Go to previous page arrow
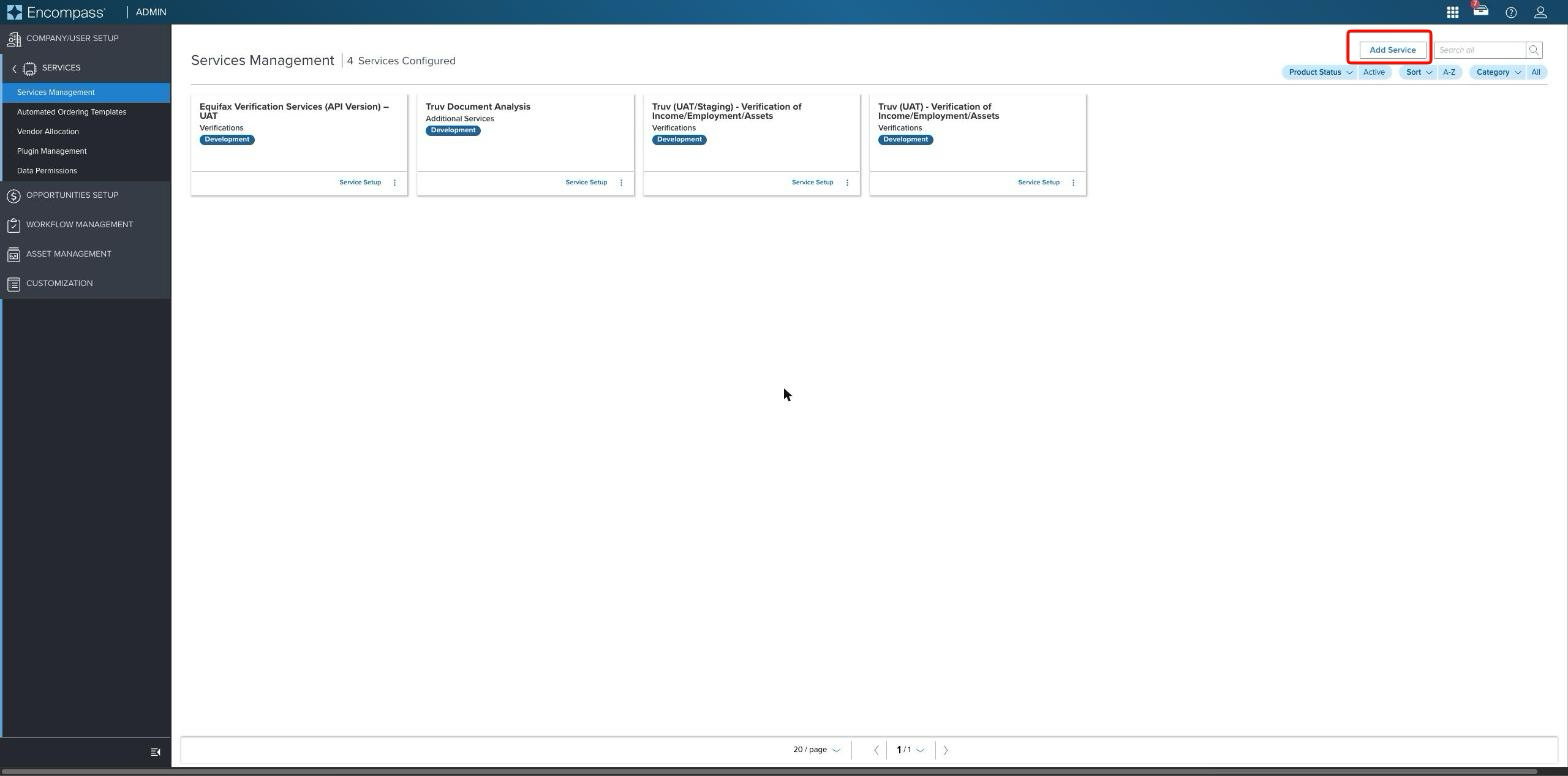Viewport: 1568px width, 776px height. (x=876, y=750)
